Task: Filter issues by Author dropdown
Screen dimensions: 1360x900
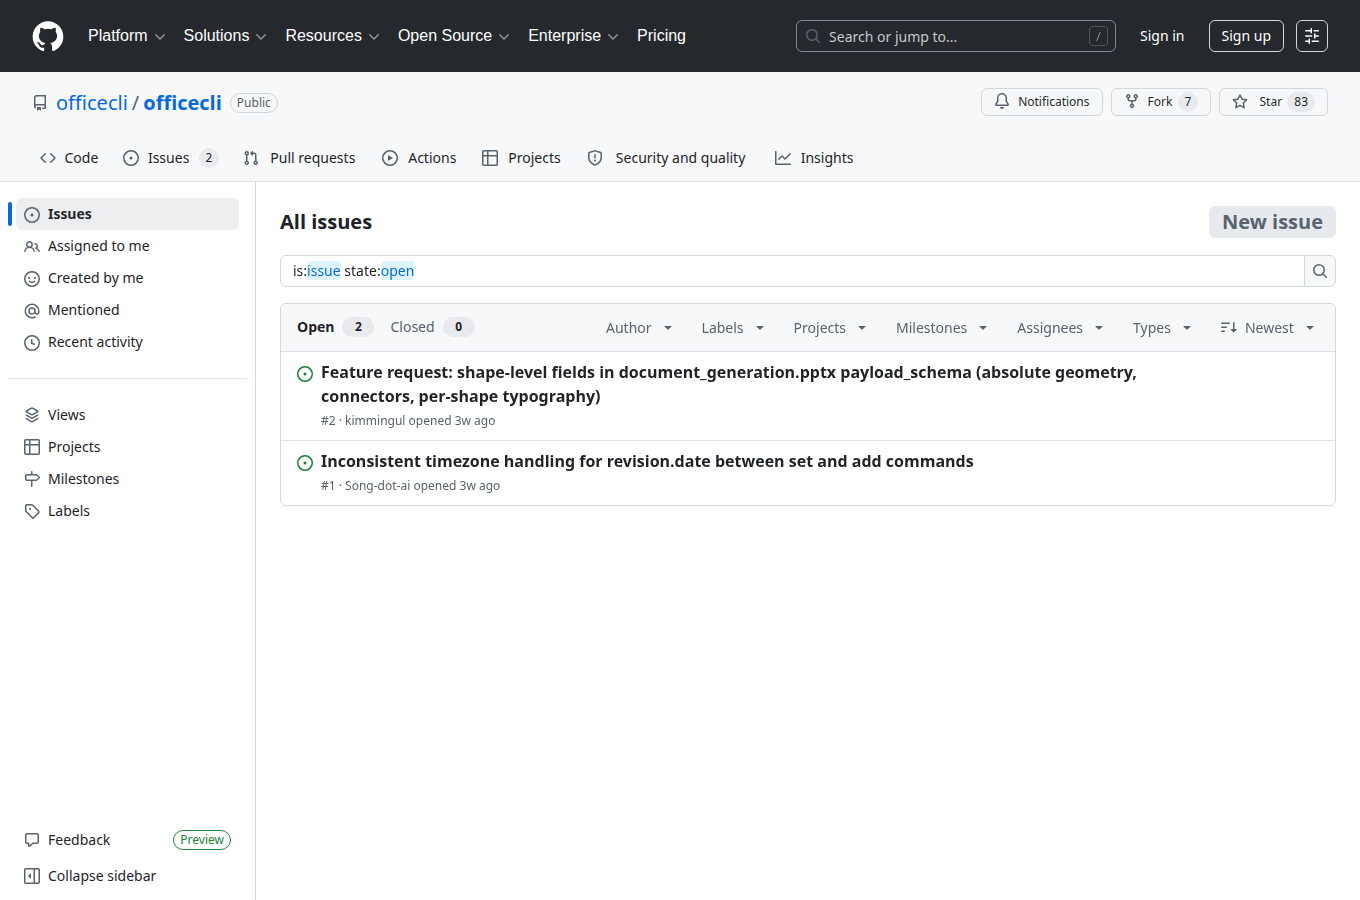Action: click(639, 328)
